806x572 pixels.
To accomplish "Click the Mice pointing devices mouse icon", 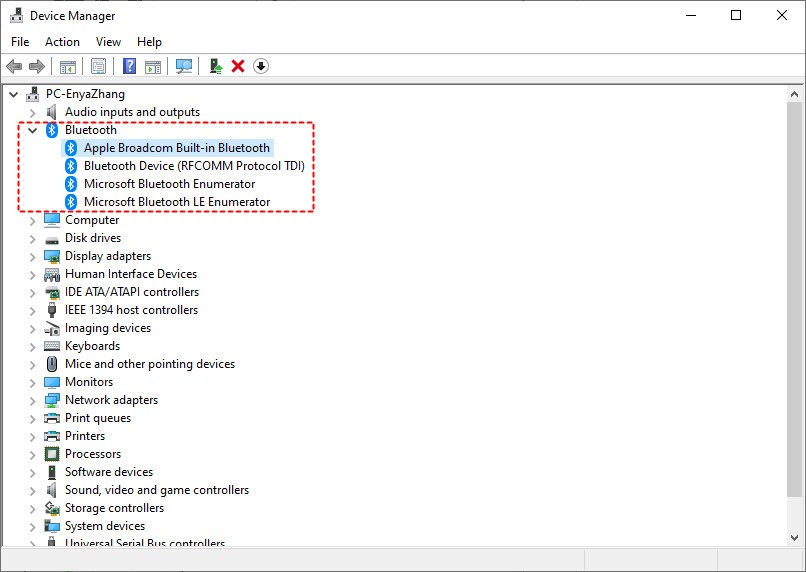I will tap(52, 364).
